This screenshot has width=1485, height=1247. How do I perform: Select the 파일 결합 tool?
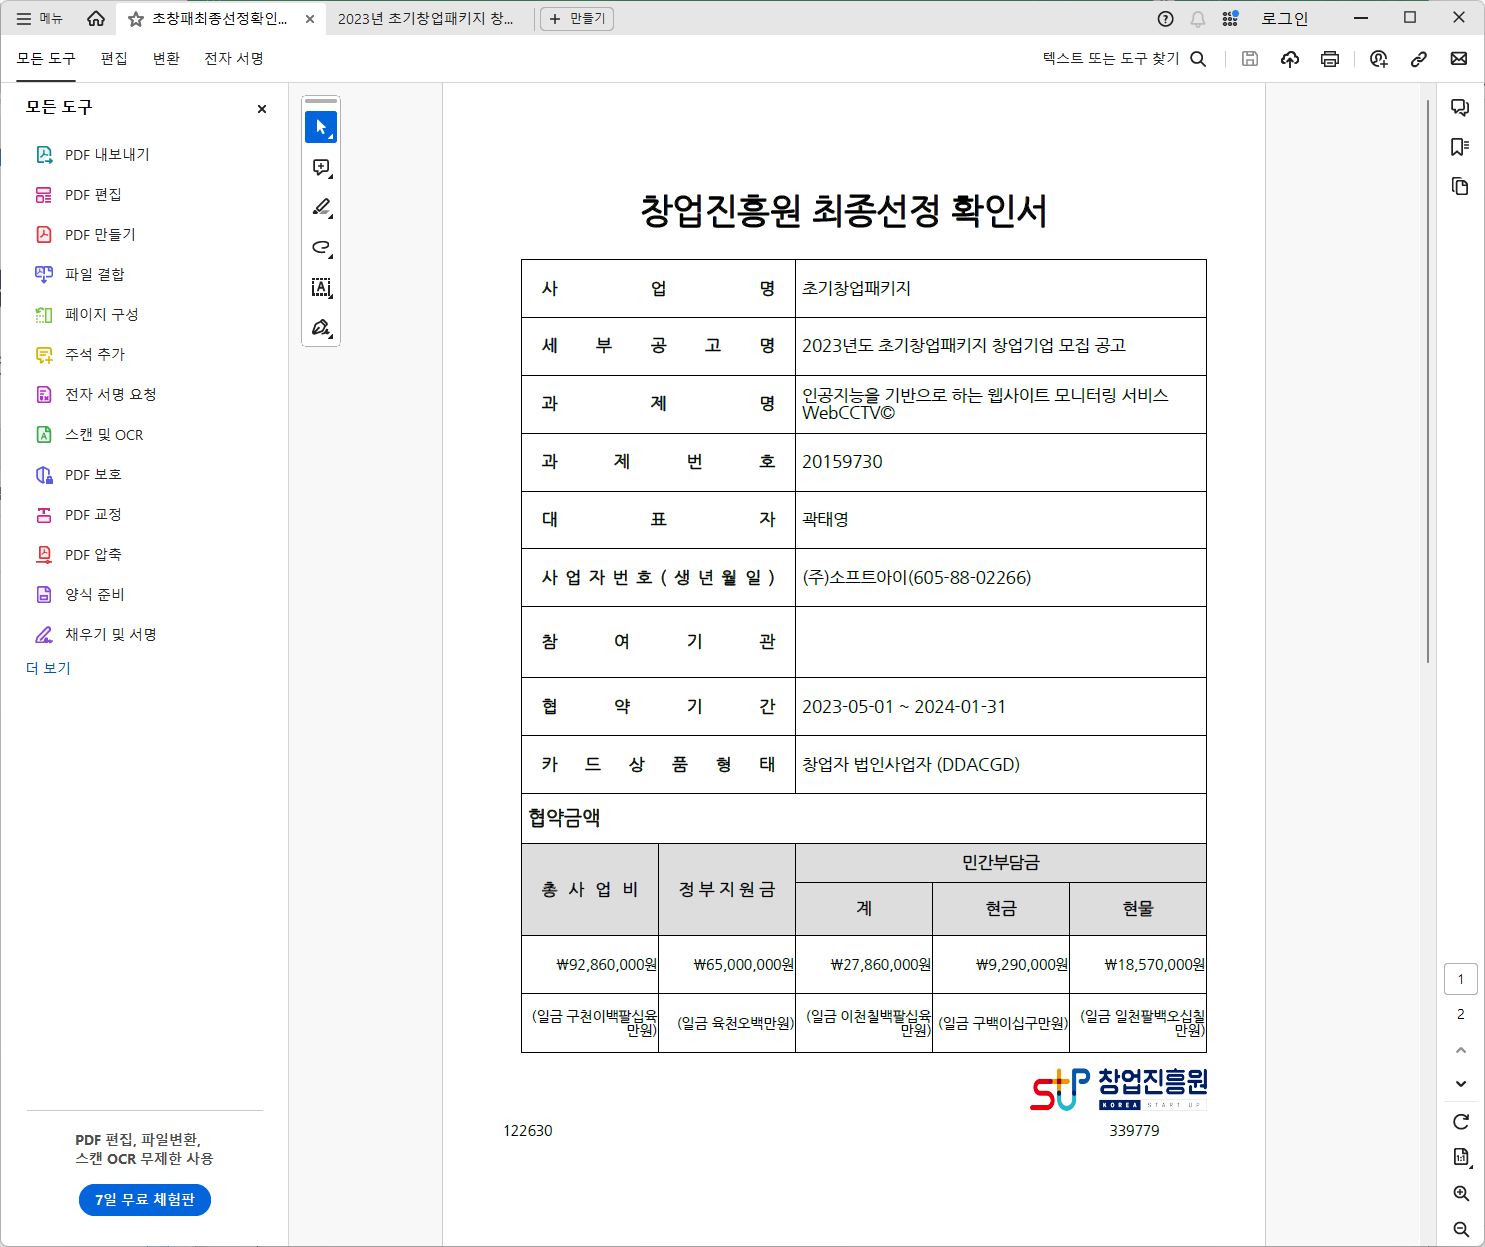[95, 274]
